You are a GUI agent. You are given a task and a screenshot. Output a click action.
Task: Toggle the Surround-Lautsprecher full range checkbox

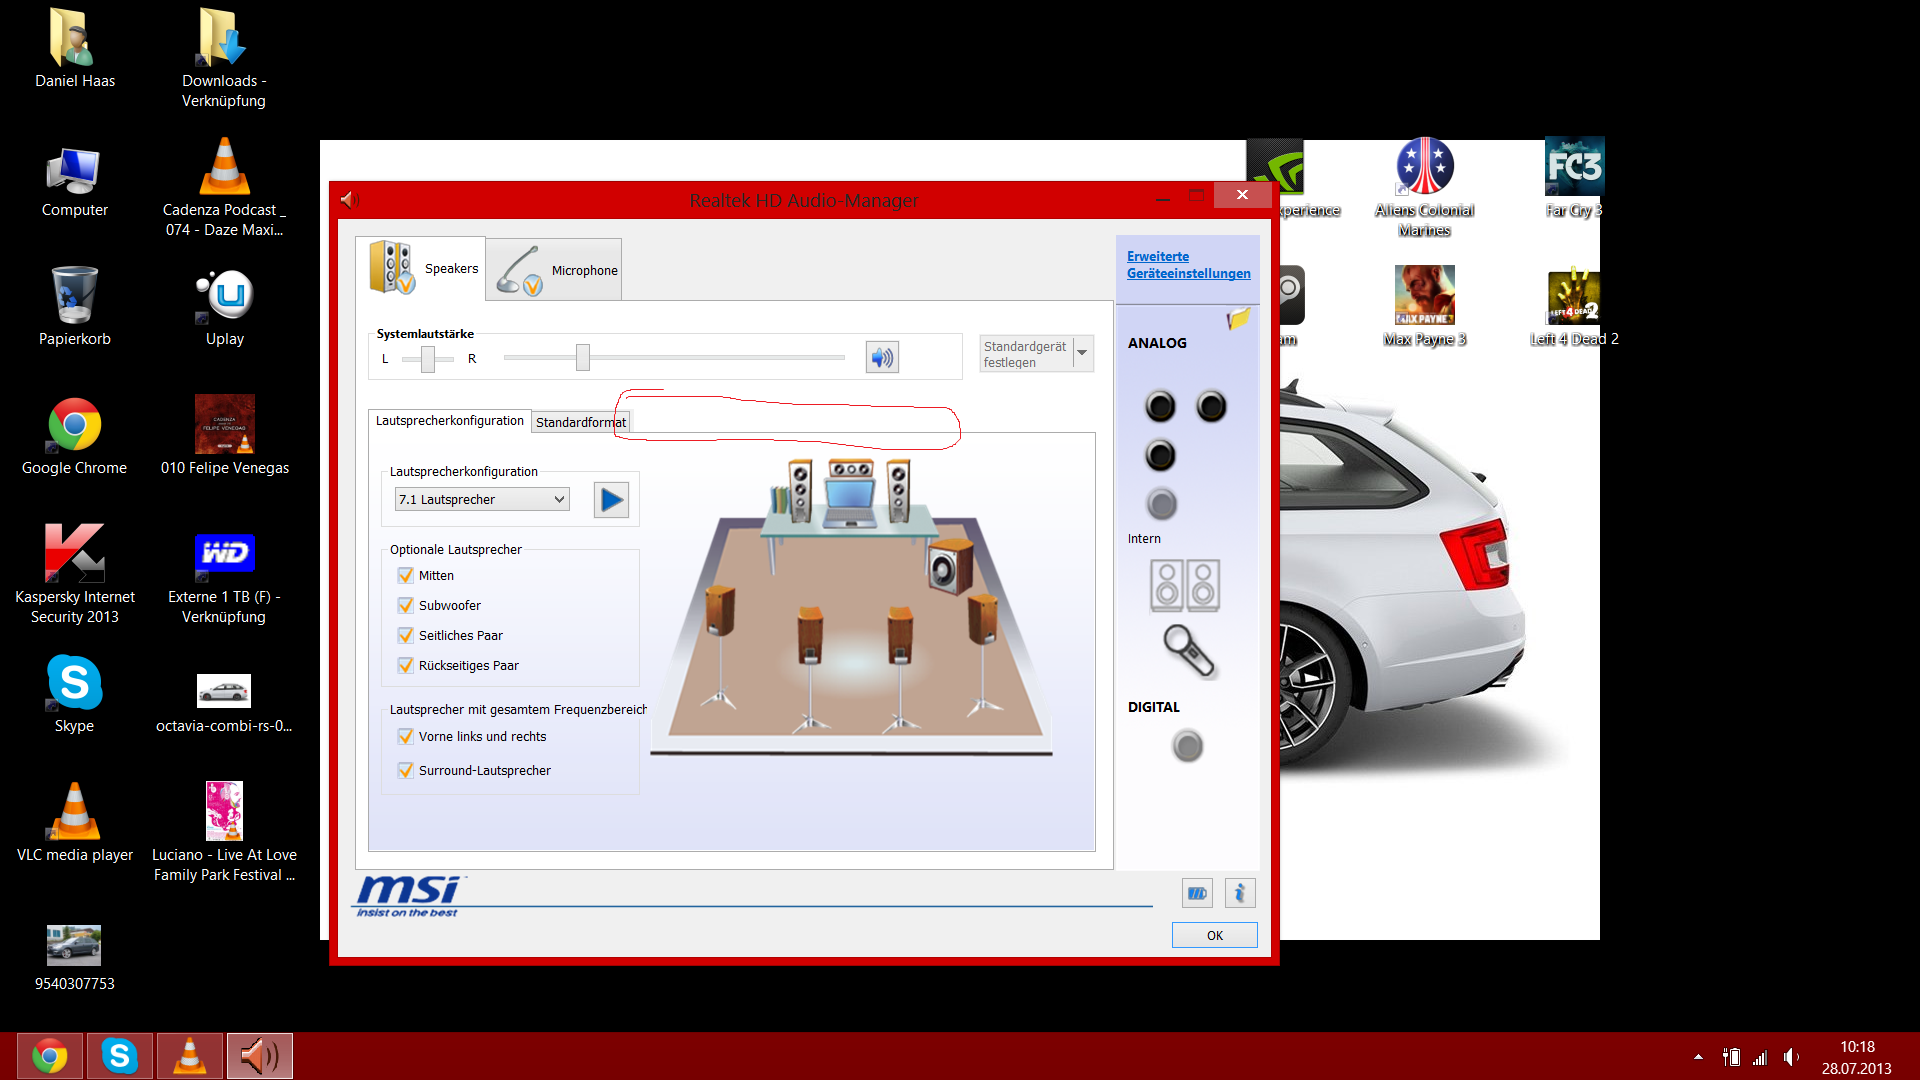click(406, 771)
